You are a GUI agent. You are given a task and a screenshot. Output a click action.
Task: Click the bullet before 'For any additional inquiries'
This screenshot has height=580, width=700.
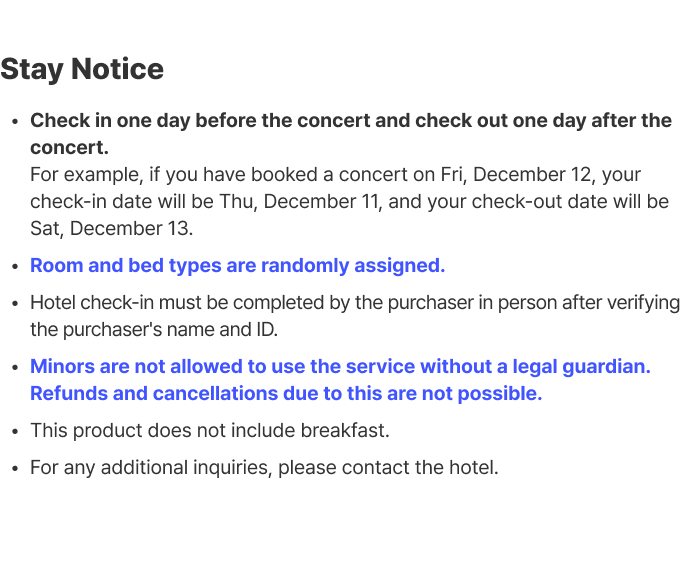pos(15,468)
